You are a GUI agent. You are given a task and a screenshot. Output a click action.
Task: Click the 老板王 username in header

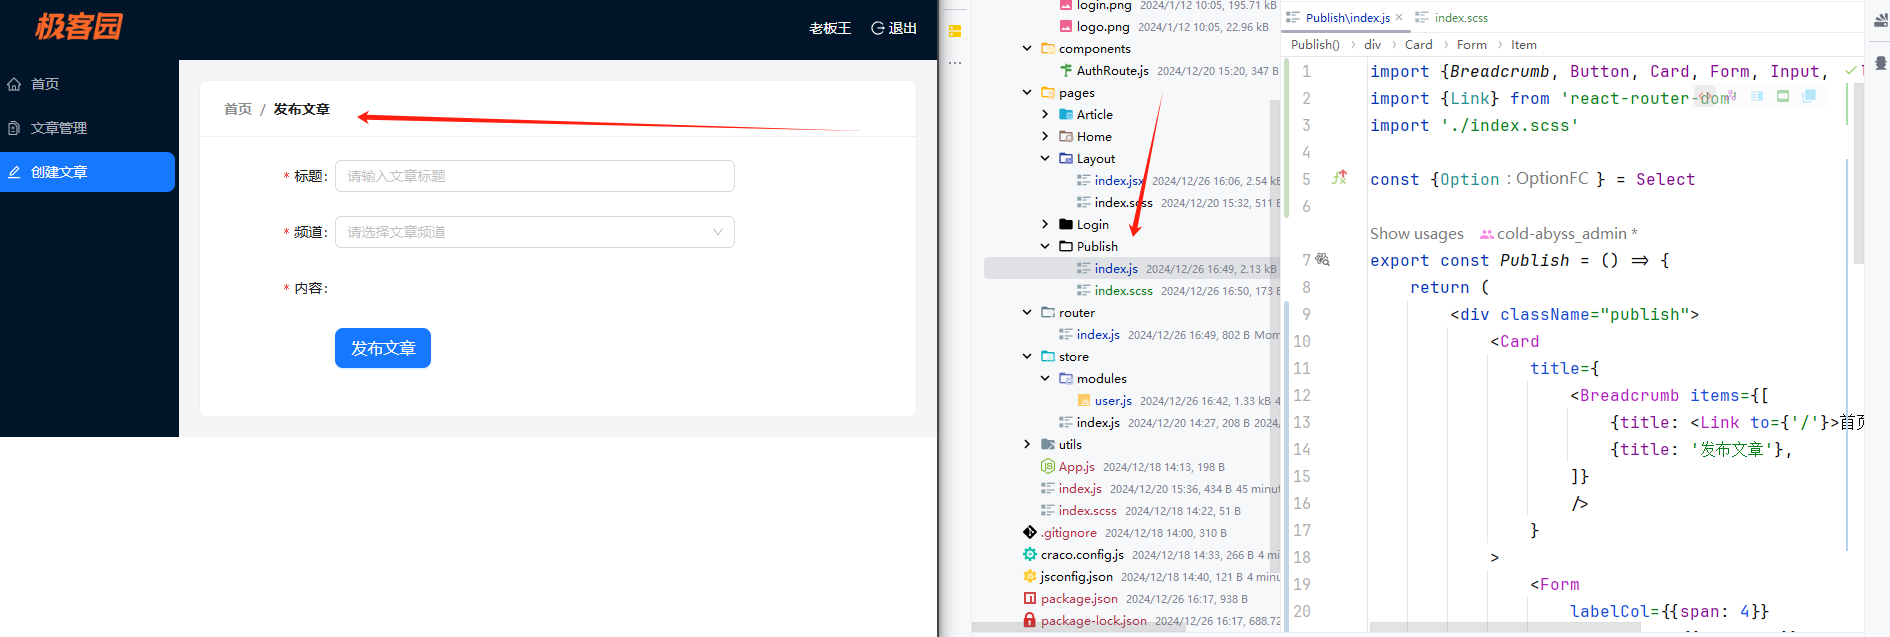tap(830, 28)
